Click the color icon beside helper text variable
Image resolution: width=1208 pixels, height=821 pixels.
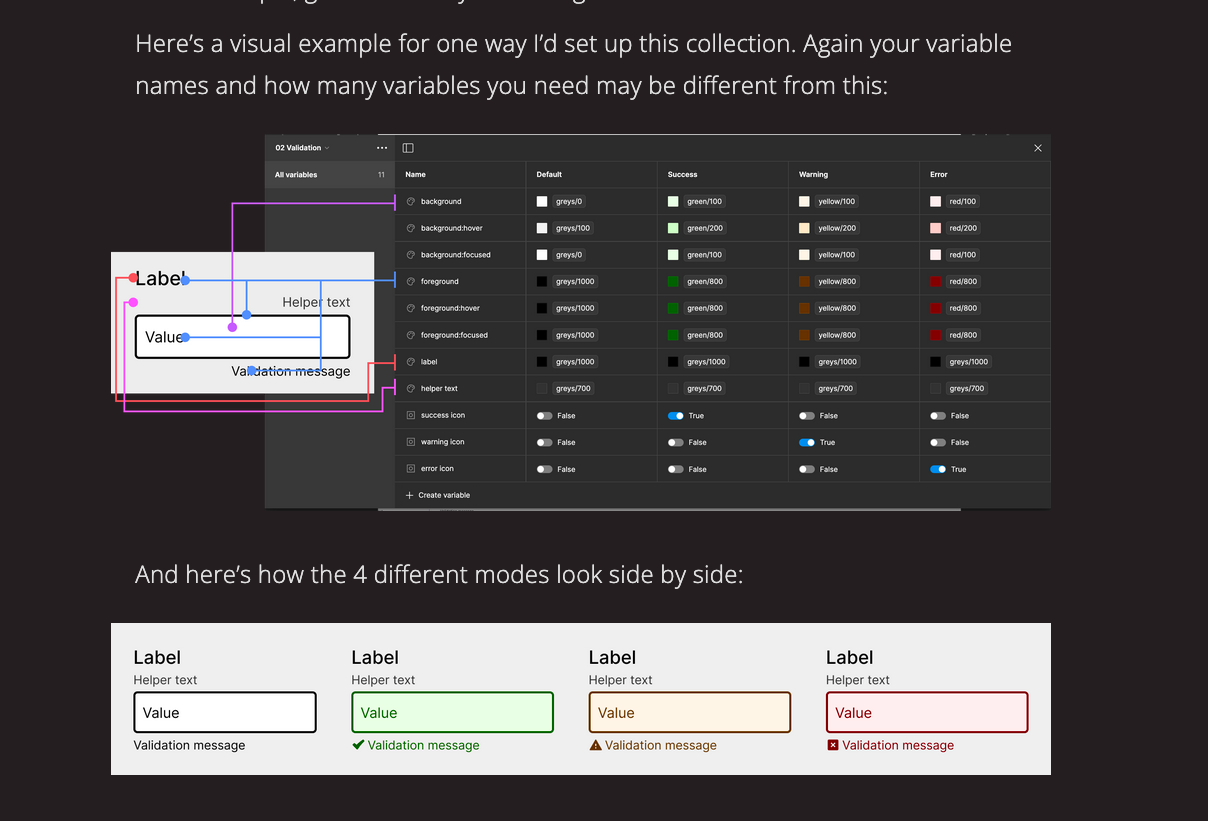(410, 389)
